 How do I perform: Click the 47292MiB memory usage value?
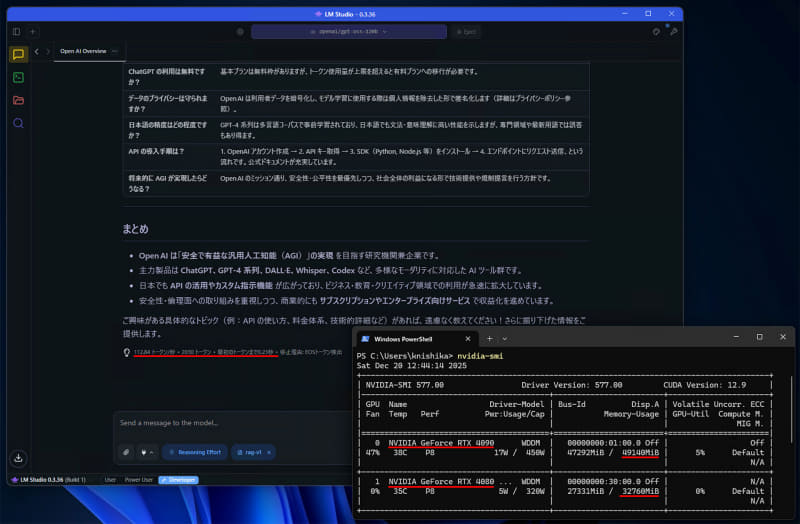[x=586, y=453]
